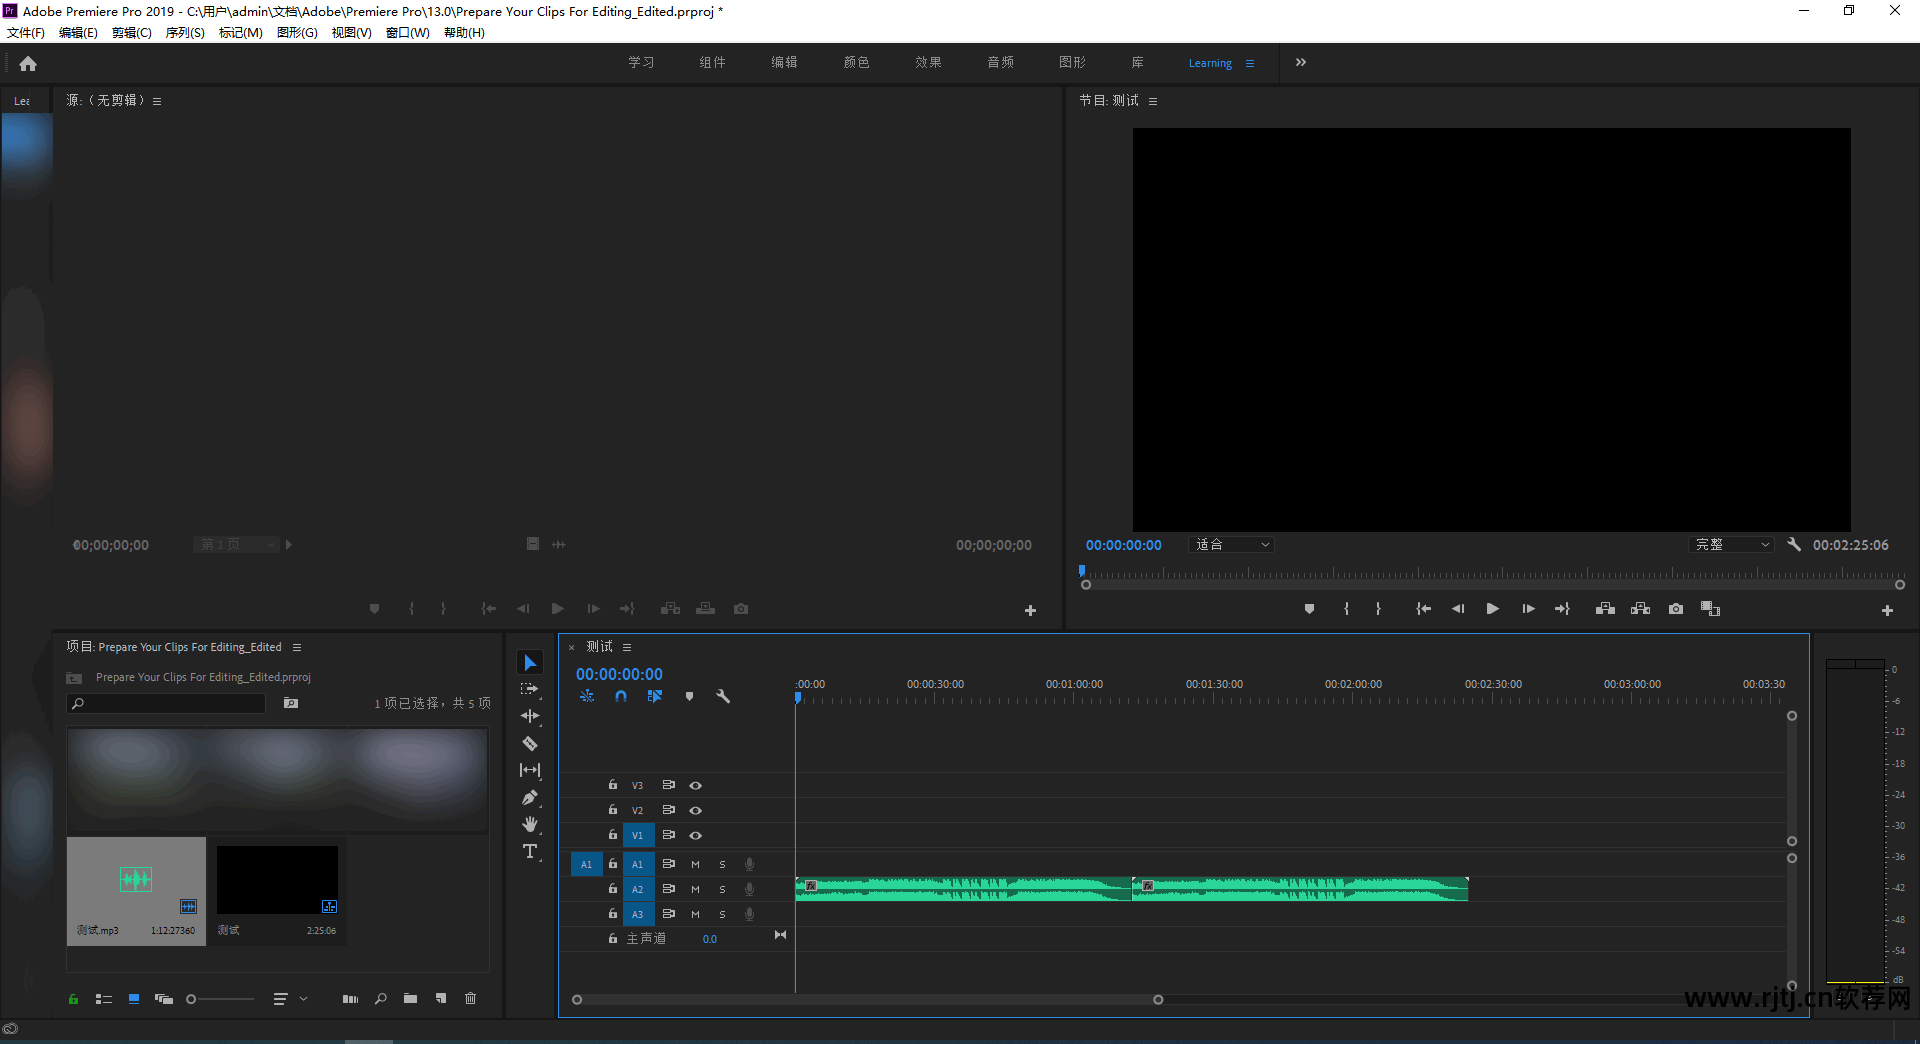1920x1044 pixels.
Task: Open 剪辑(C) menu
Action: (x=132, y=32)
